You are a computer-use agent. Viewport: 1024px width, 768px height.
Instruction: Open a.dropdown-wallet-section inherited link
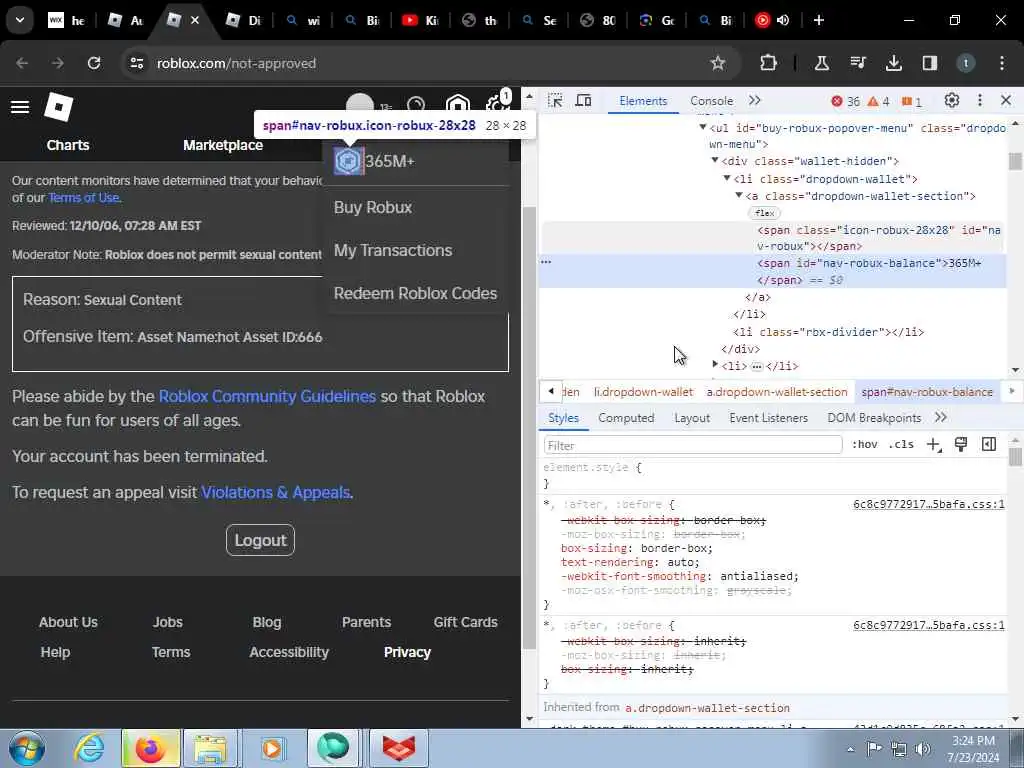point(707,708)
